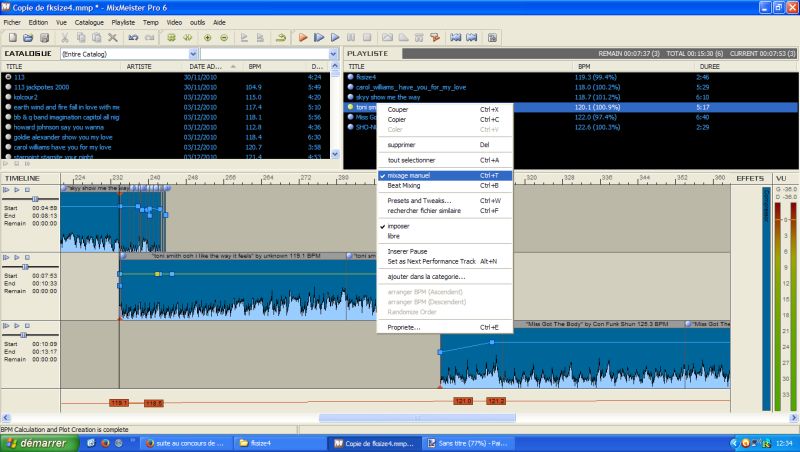Switch to 'Sans titre' Paint taskbar item
Screen dimensions: 800x452
(468, 443)
